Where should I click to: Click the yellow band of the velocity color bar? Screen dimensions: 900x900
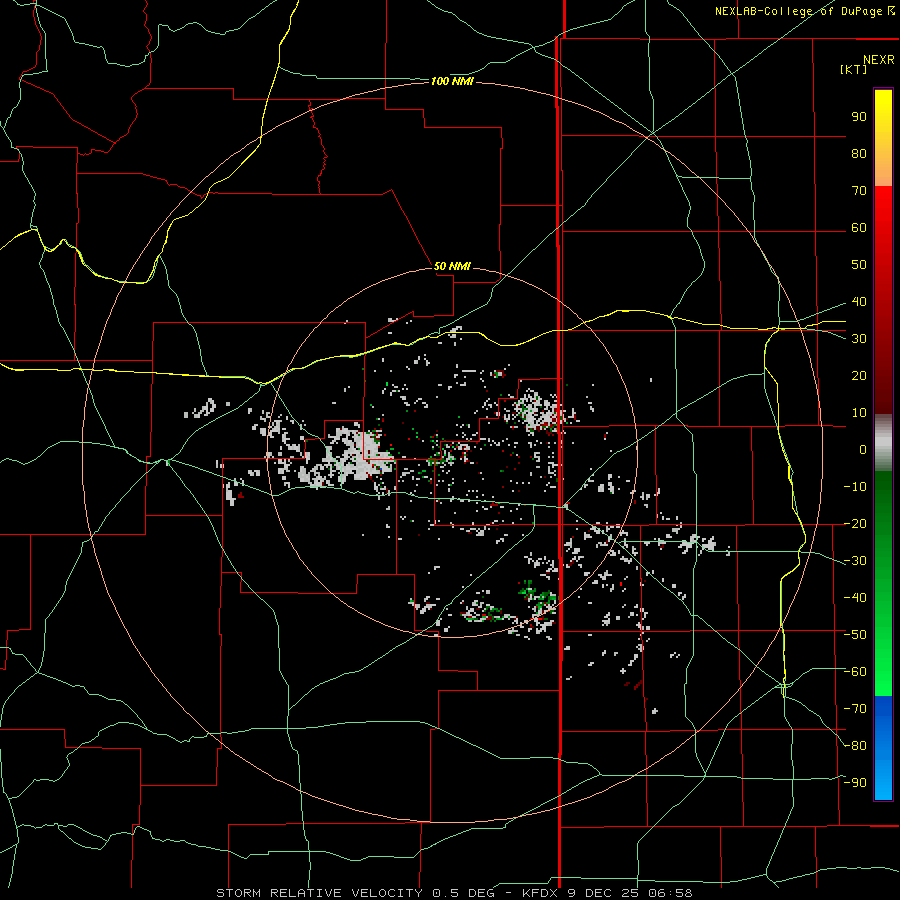(x=883, y=138)
